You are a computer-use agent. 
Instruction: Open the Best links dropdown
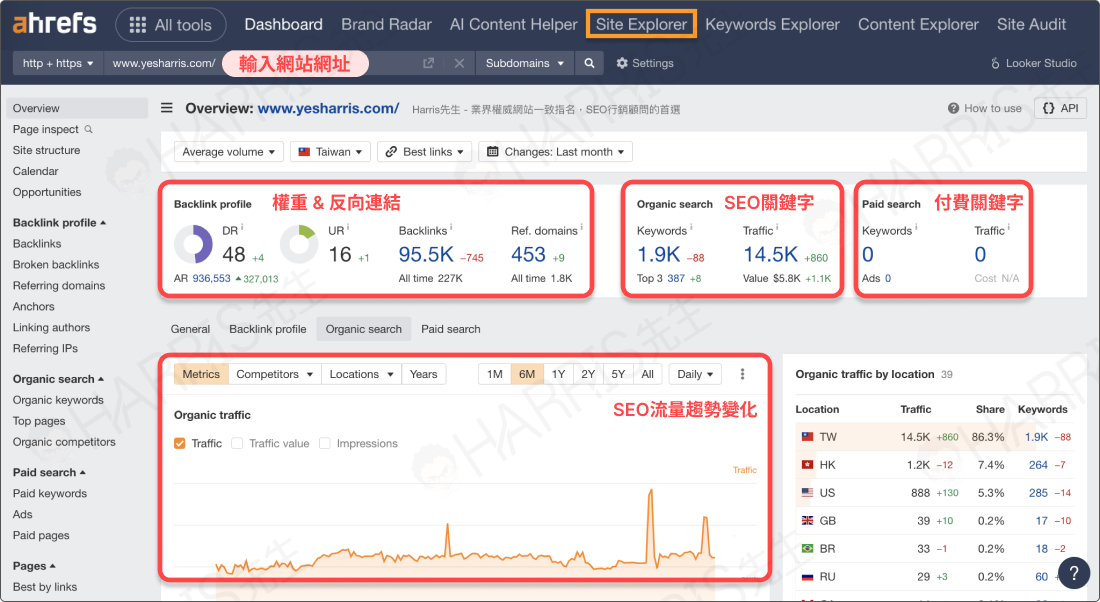tap(424, 152)
